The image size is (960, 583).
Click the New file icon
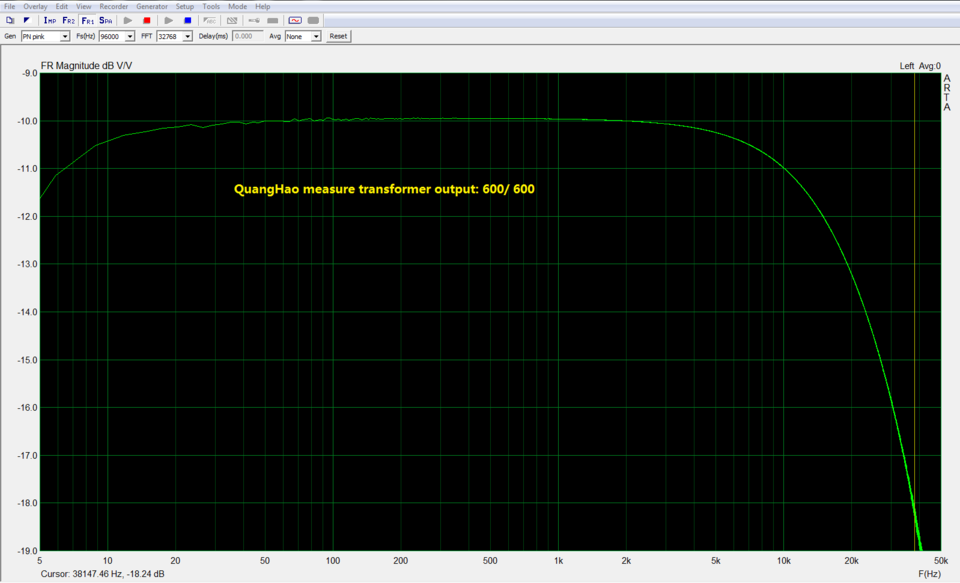pos(10,20)
